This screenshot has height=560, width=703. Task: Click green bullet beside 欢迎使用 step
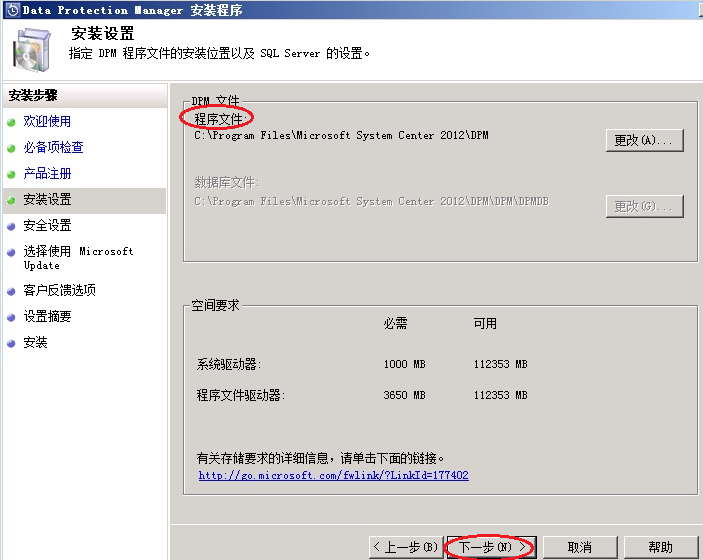(11, 122)
